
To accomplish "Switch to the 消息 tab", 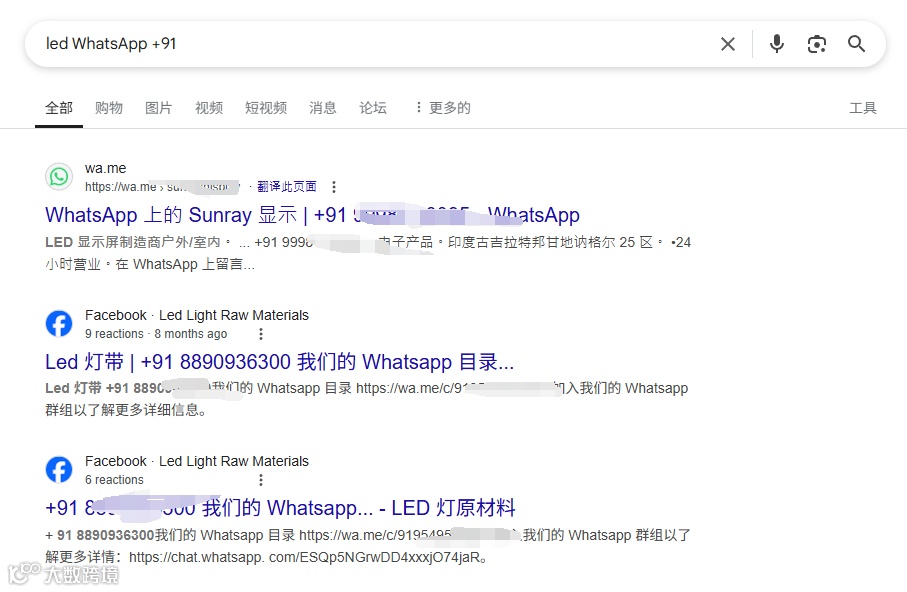I will coord(323,108).
